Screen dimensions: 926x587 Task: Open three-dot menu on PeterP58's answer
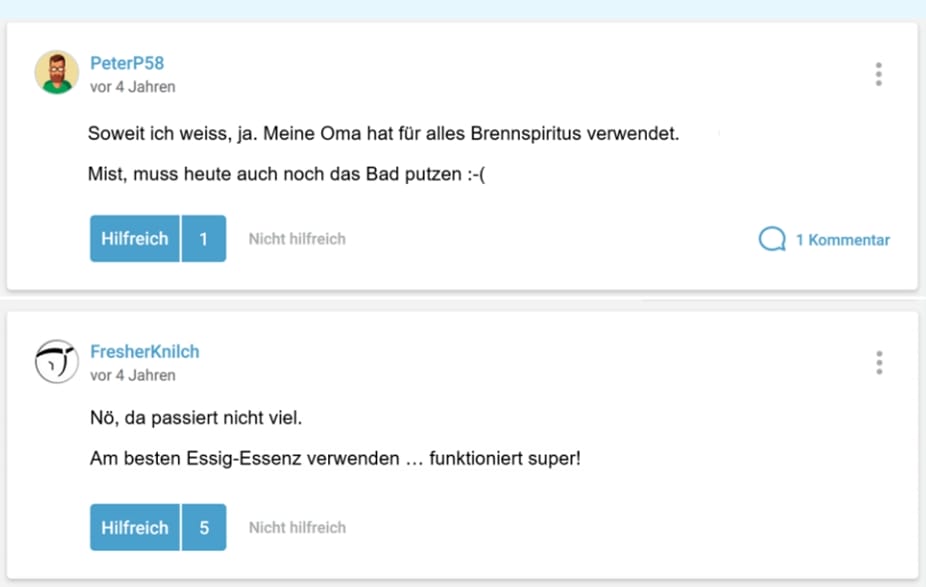(878, 74)
